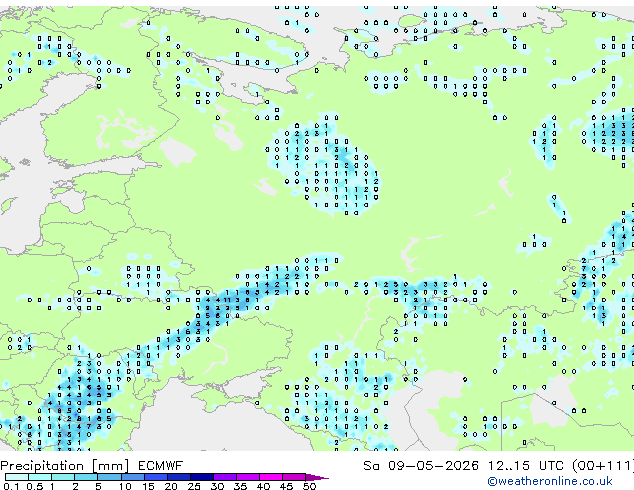Click the 2–5 mm legend color swatch
Screen dimensions: 634x490
86,477
